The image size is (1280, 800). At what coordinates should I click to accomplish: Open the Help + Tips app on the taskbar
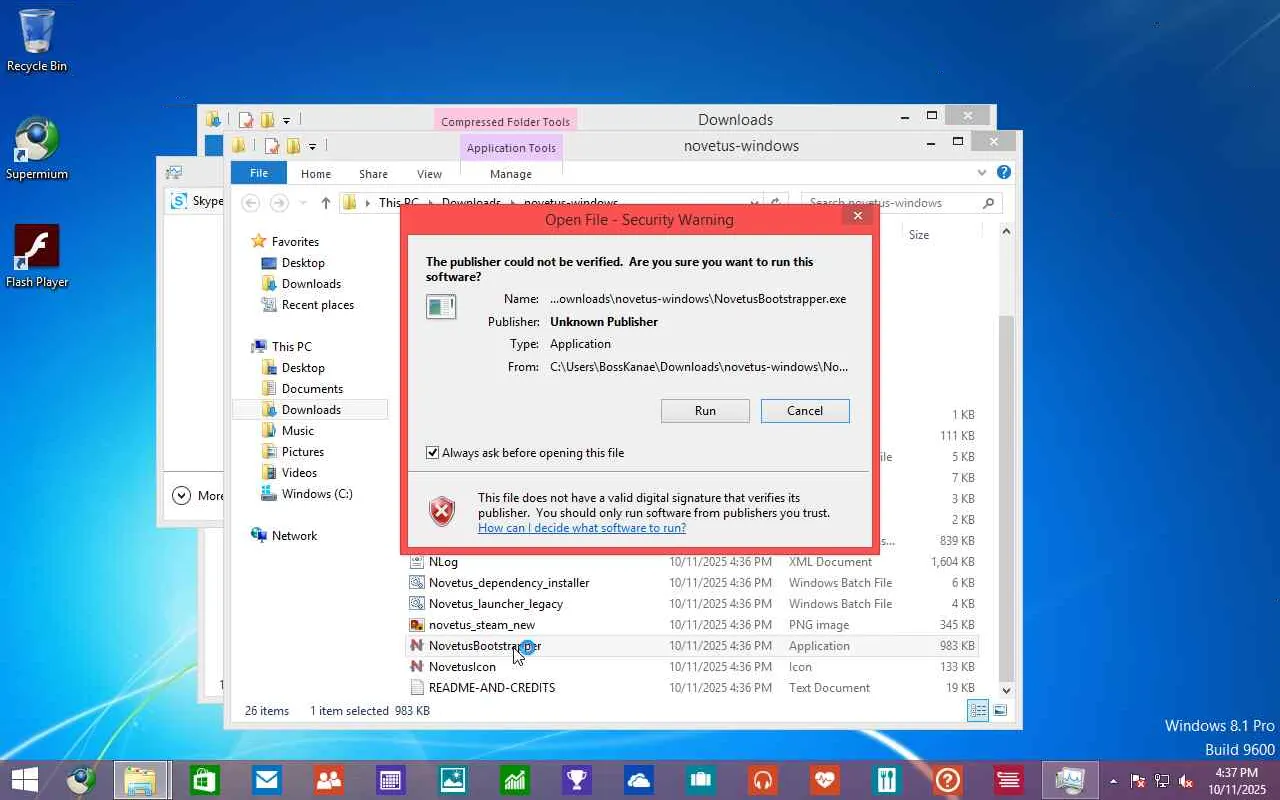(948, 779)
